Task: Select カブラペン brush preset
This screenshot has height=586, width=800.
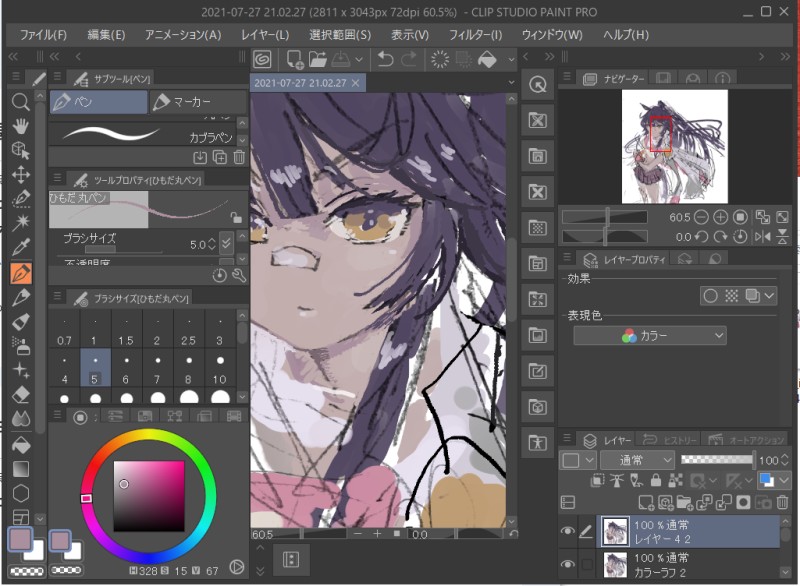Action: pyautogui.click(x=142, y=135)
